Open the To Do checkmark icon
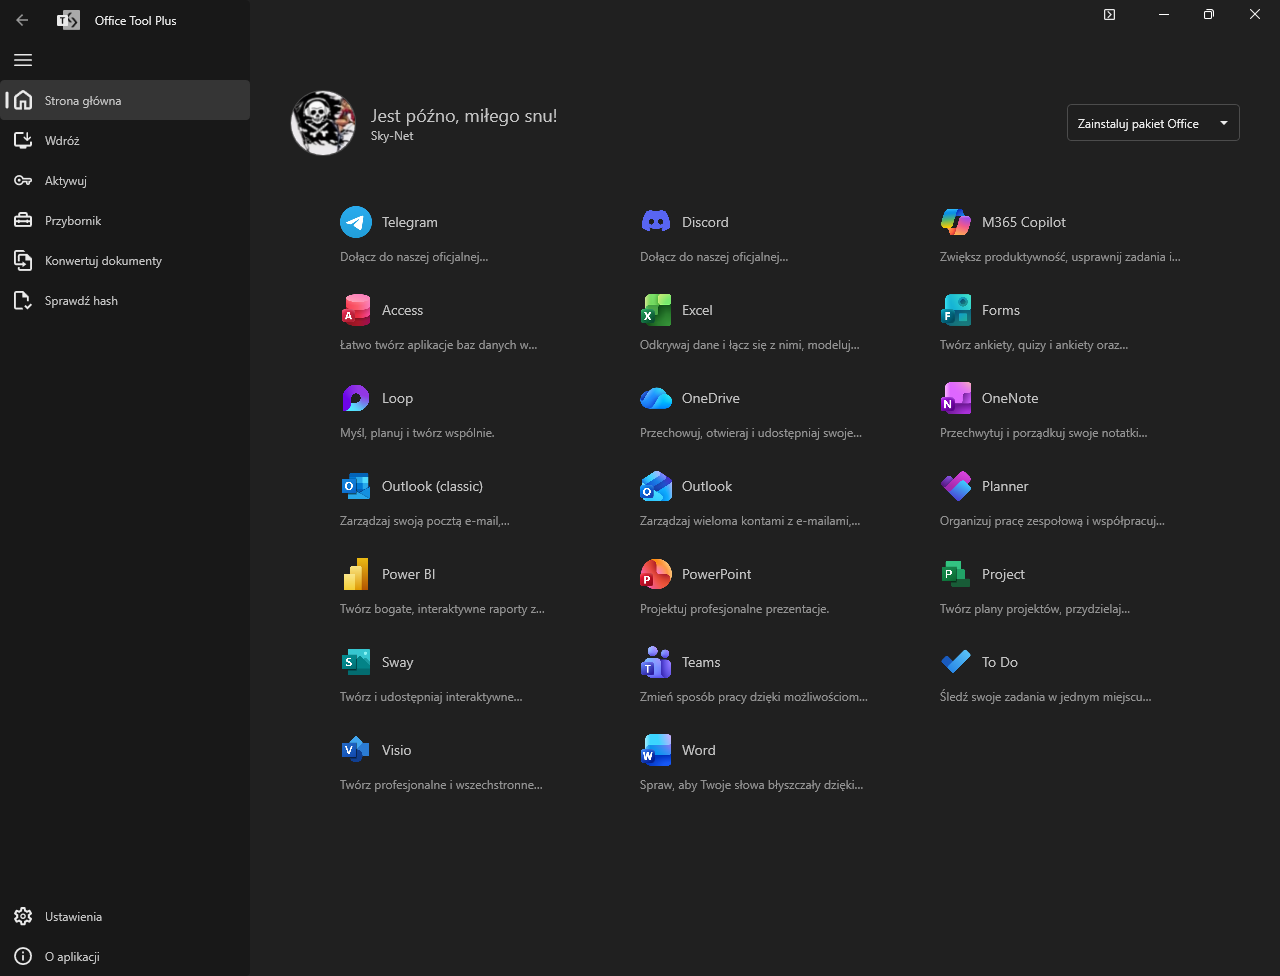This screenshot has height=976, width=1280. click(956, 662)
